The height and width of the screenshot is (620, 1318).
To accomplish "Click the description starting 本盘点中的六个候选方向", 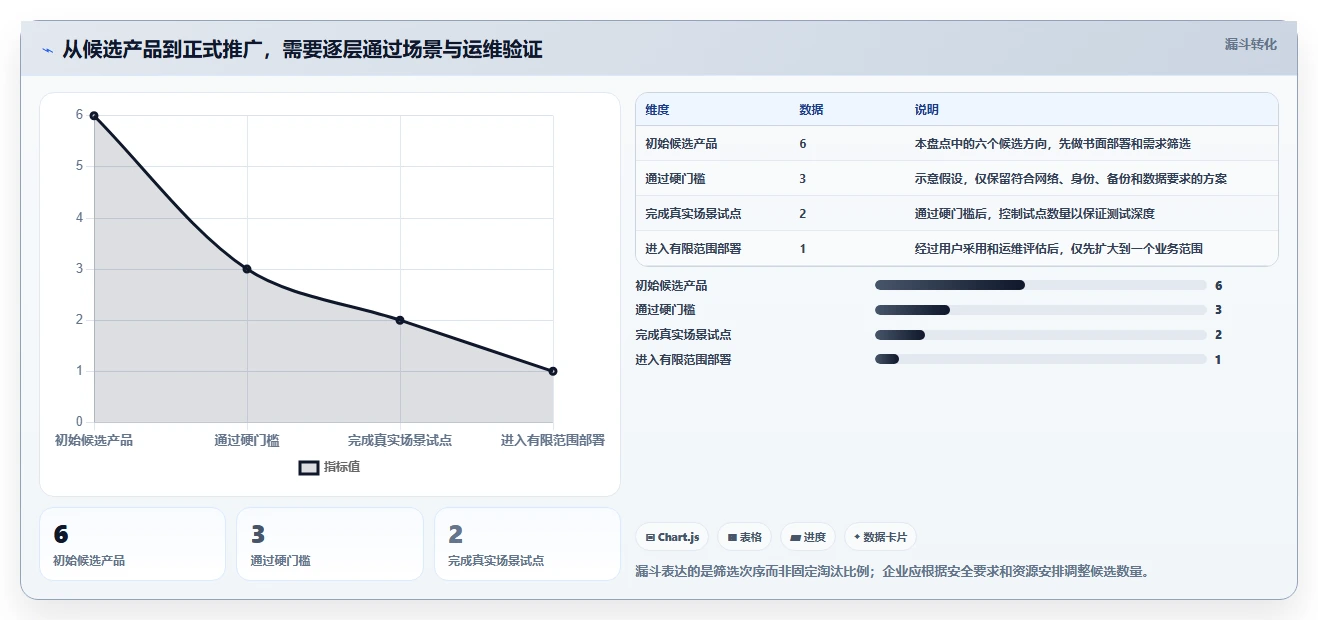I will (x=1053, y=144).
